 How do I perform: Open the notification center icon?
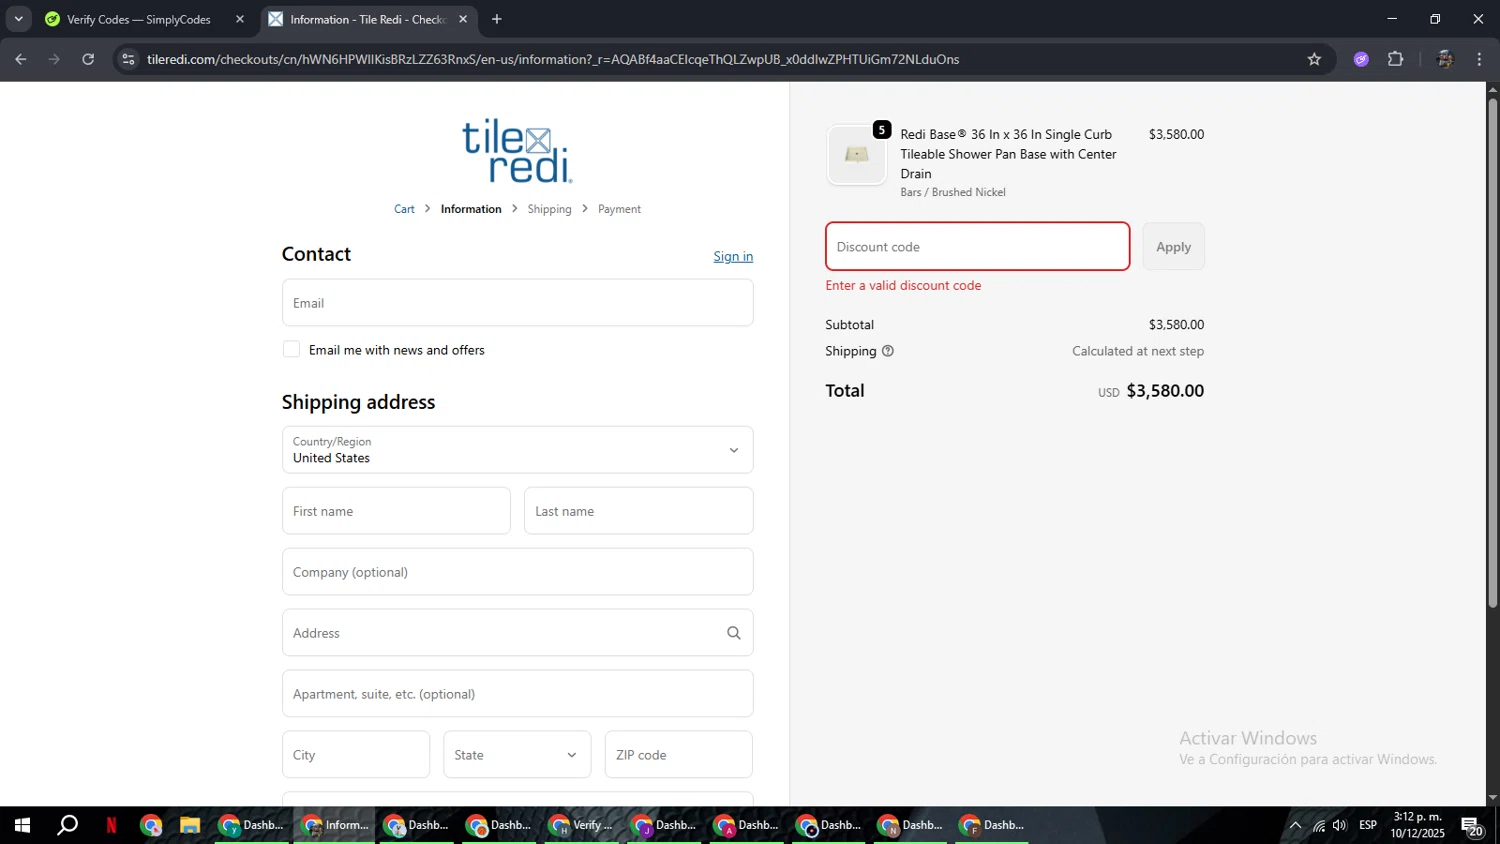(1472, 826)
